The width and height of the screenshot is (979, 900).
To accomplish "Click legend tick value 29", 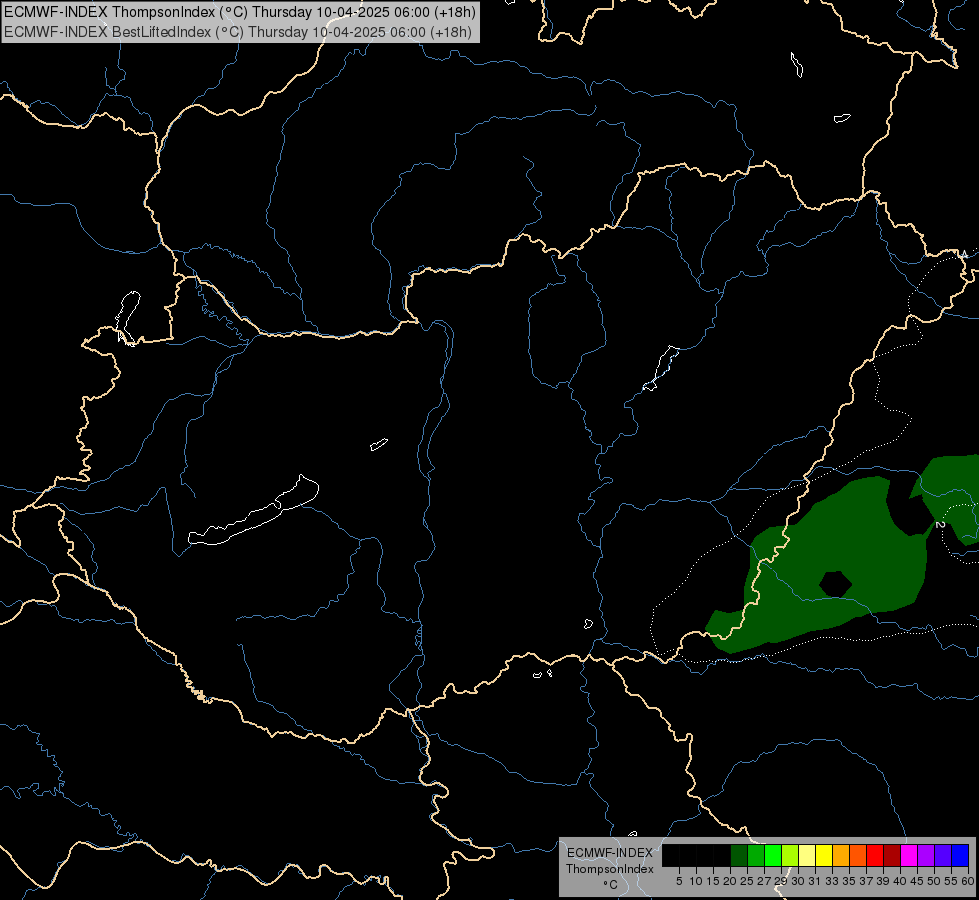I will coord(781,881).
